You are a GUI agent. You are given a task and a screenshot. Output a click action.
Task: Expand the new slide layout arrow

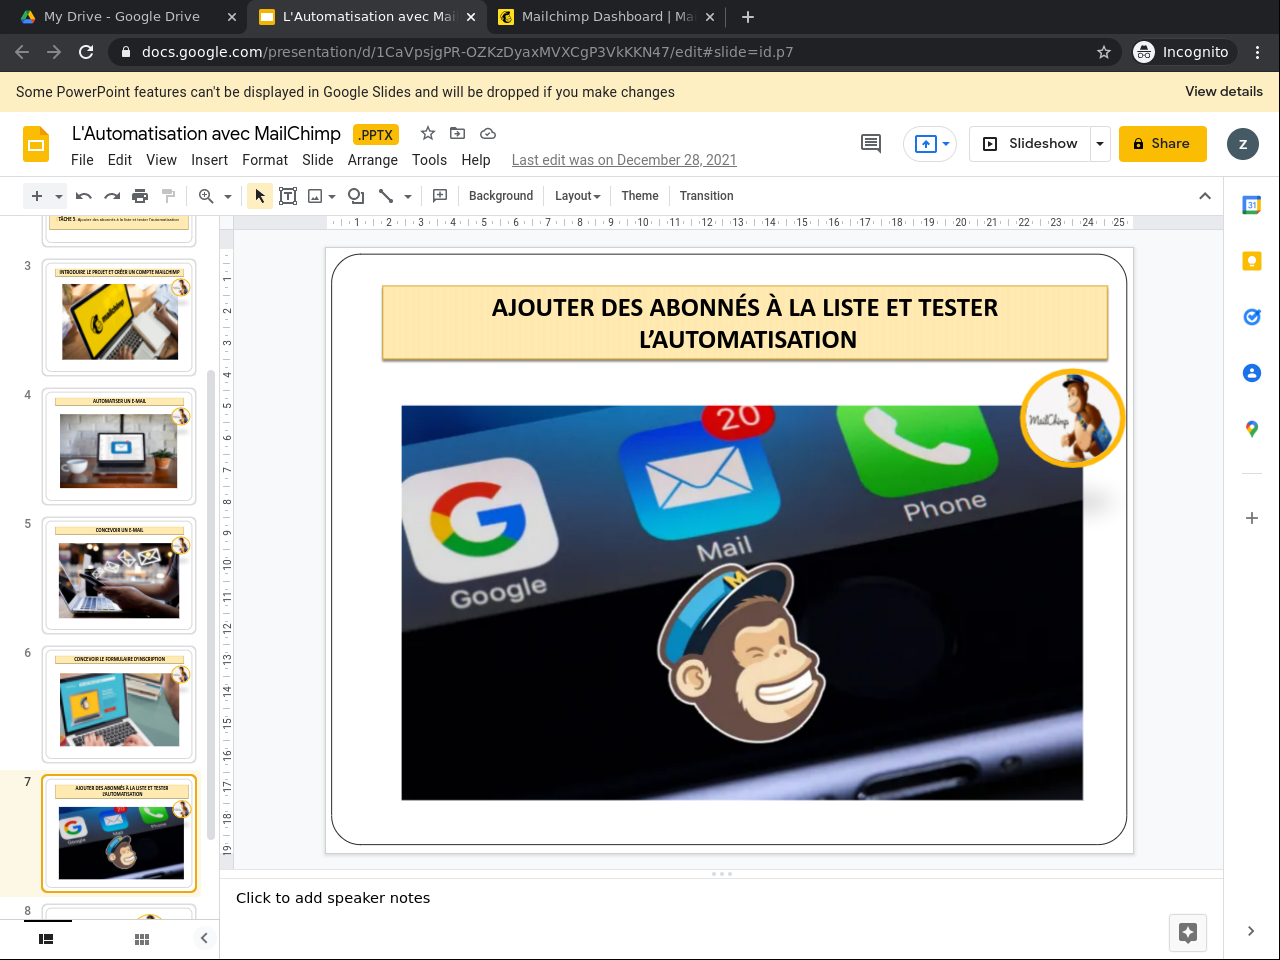pyautogui.click(x=59, y=196)
